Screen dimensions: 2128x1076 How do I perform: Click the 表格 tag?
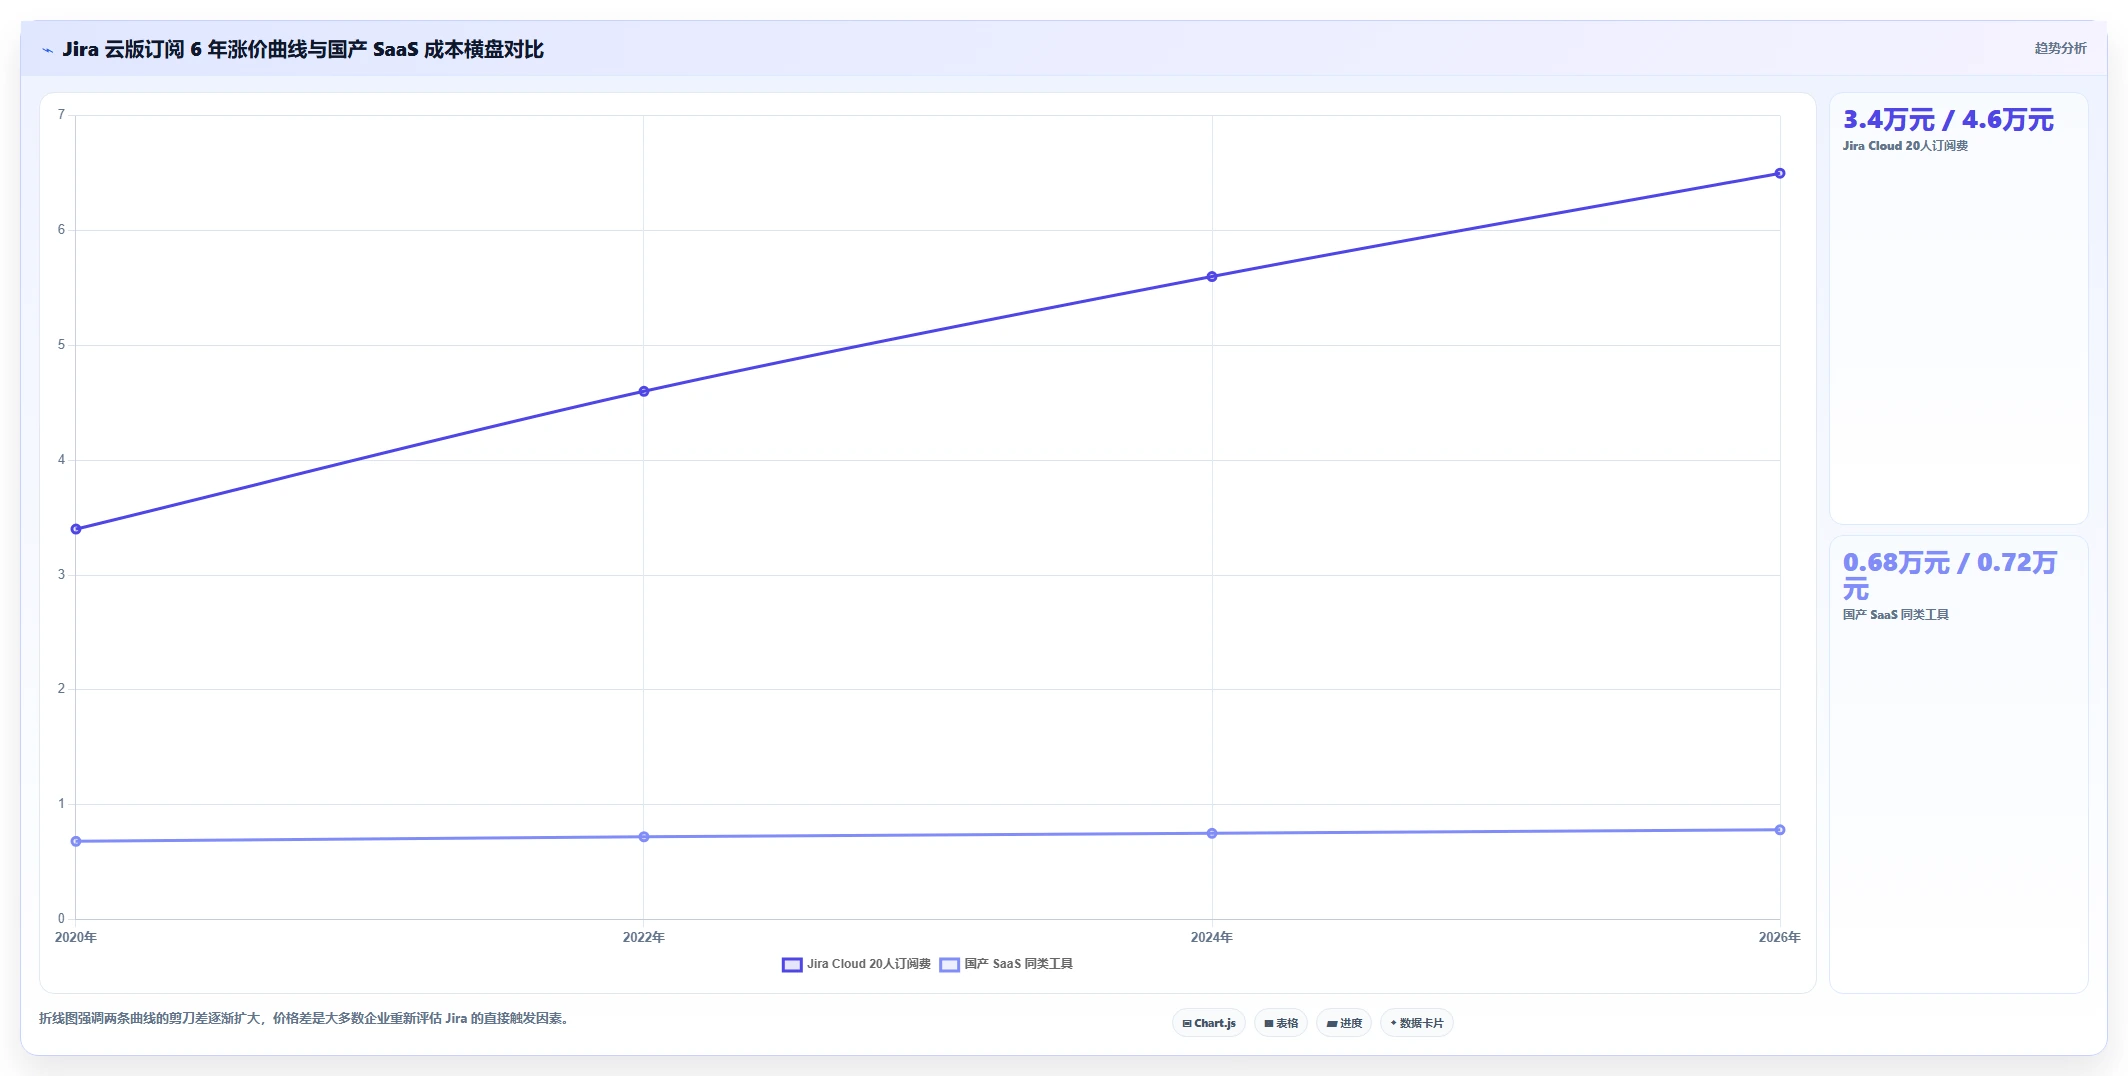pos(1281,1023)
